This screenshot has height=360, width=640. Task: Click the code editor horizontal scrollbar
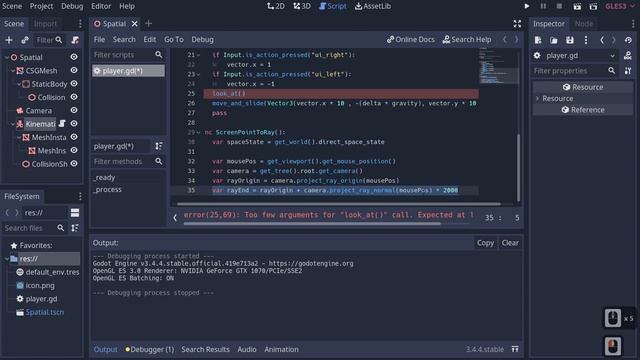pos(339,204)
